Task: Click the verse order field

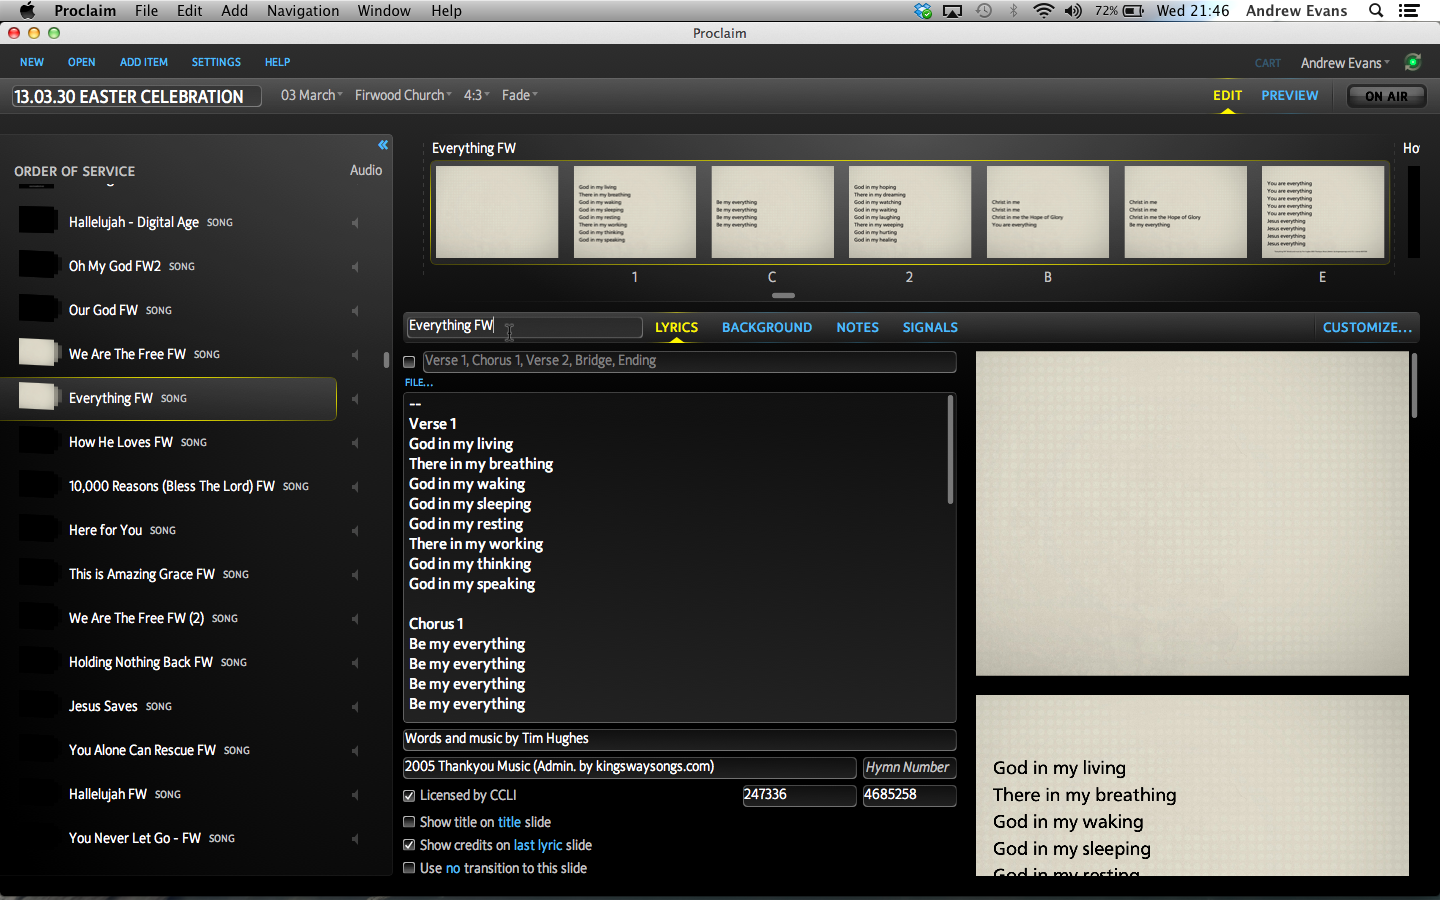Action: point(689,361)
